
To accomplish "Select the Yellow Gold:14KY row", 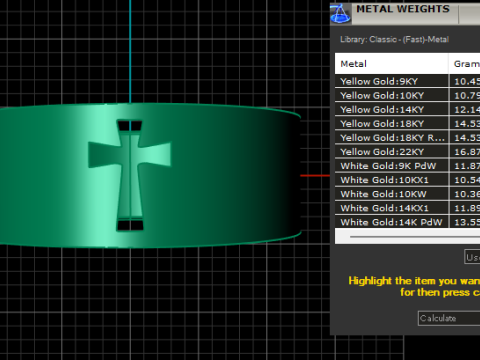I will point(407,109).
